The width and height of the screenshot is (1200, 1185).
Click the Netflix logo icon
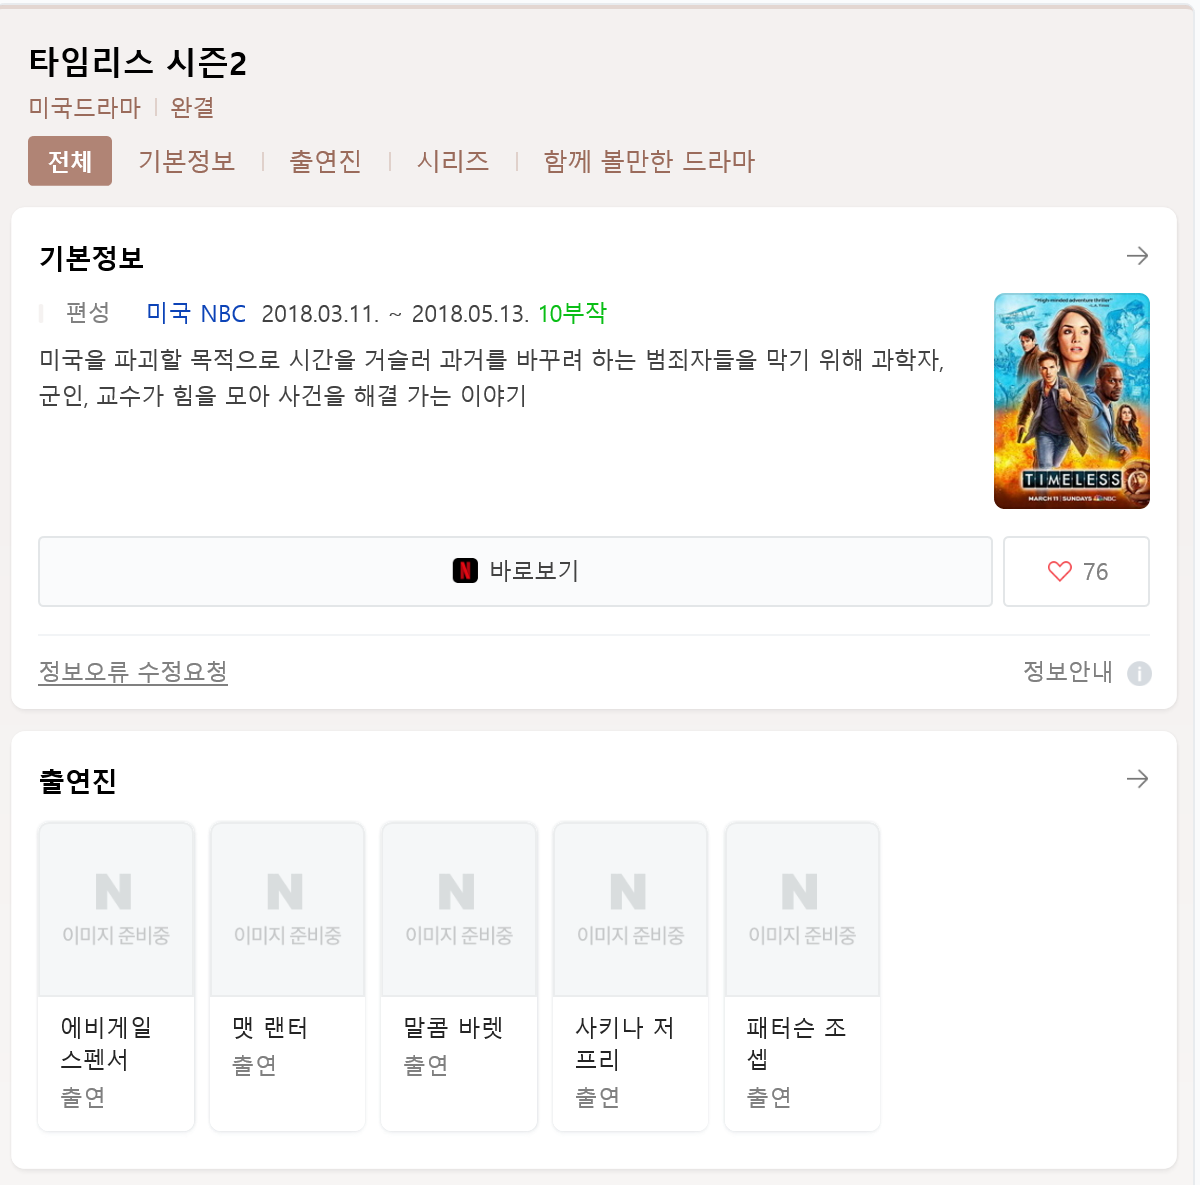465,571
